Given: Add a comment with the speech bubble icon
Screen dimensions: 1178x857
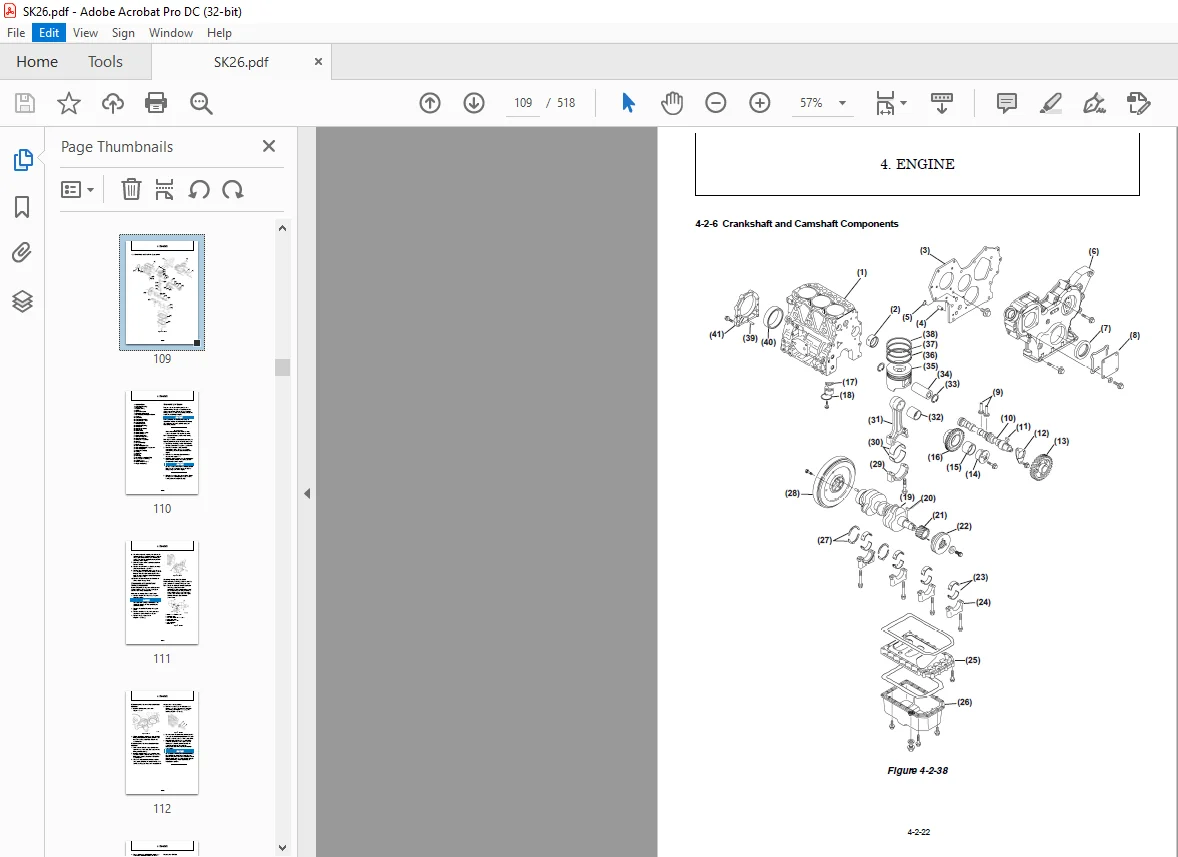Looking at the screenshot, I should [x=1007, y=103].
